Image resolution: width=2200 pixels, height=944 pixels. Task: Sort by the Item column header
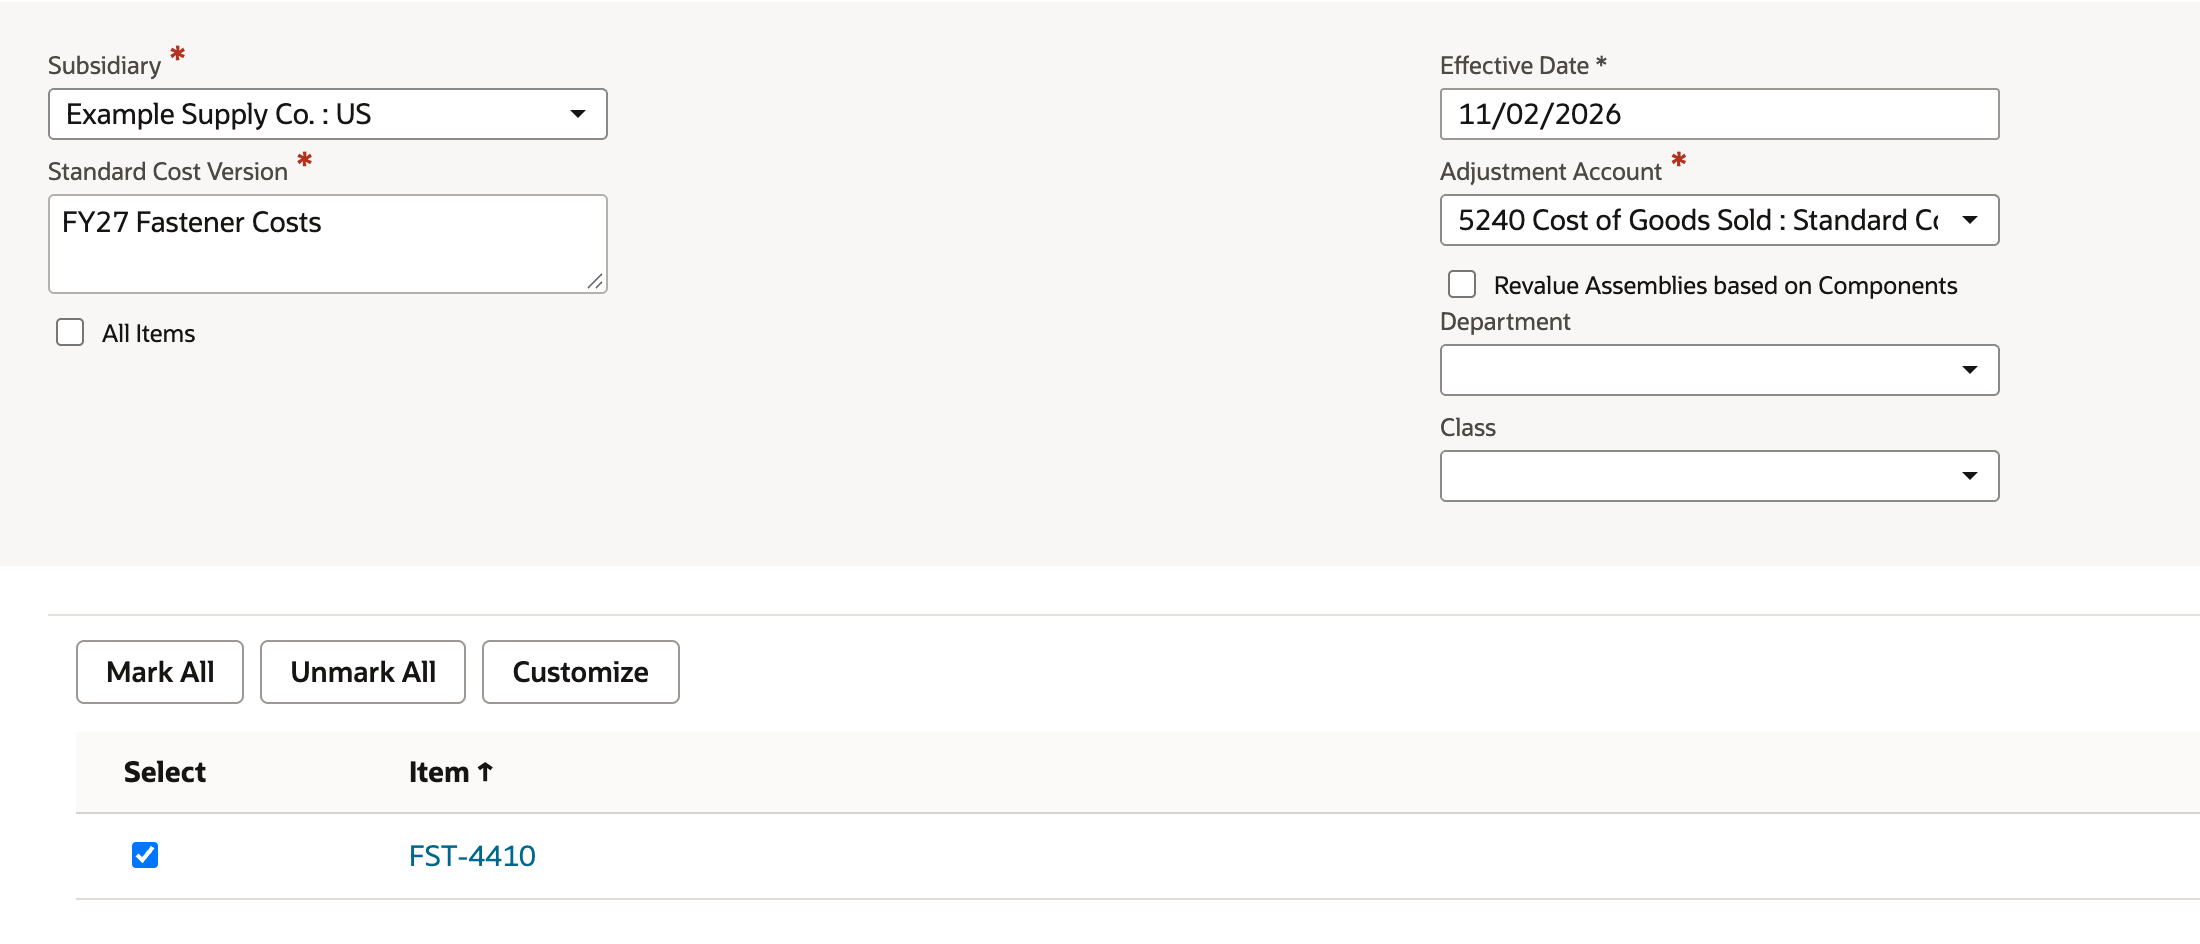click(451, 772)
